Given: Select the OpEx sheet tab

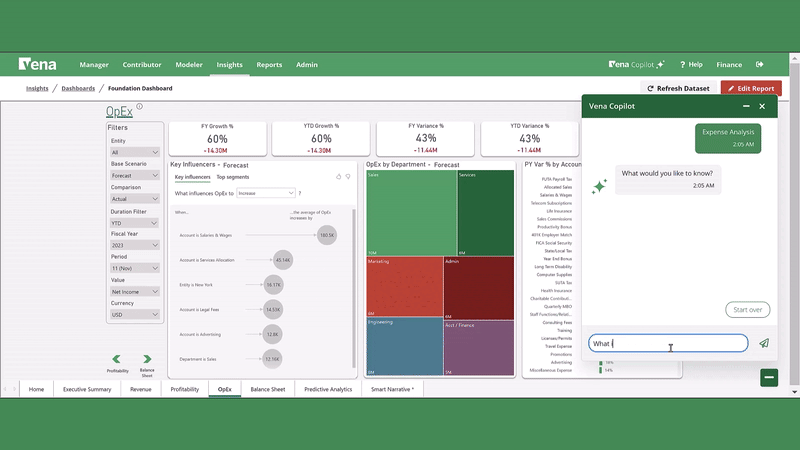Looking at the screenshot, I should tap(224, 389).
